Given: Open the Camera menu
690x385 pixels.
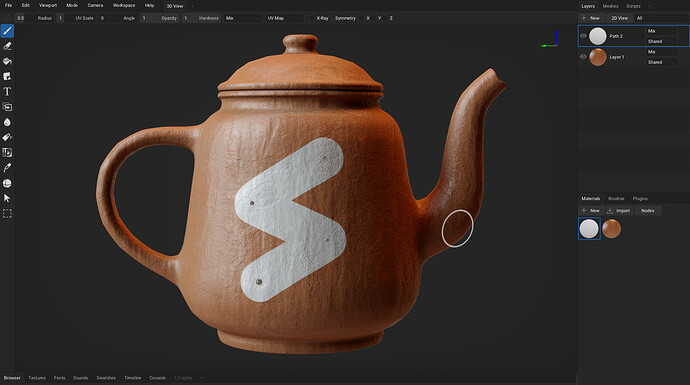Looking at the screenshot, I should tap(95, 5).
